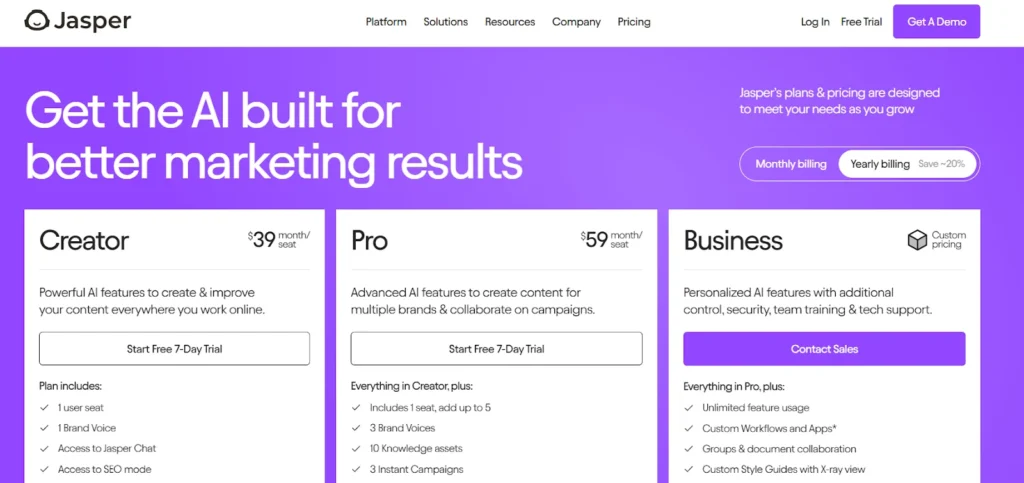The image size is (1024, 483).
Task: Open the Company nav menu
Action: click(576, 22)
